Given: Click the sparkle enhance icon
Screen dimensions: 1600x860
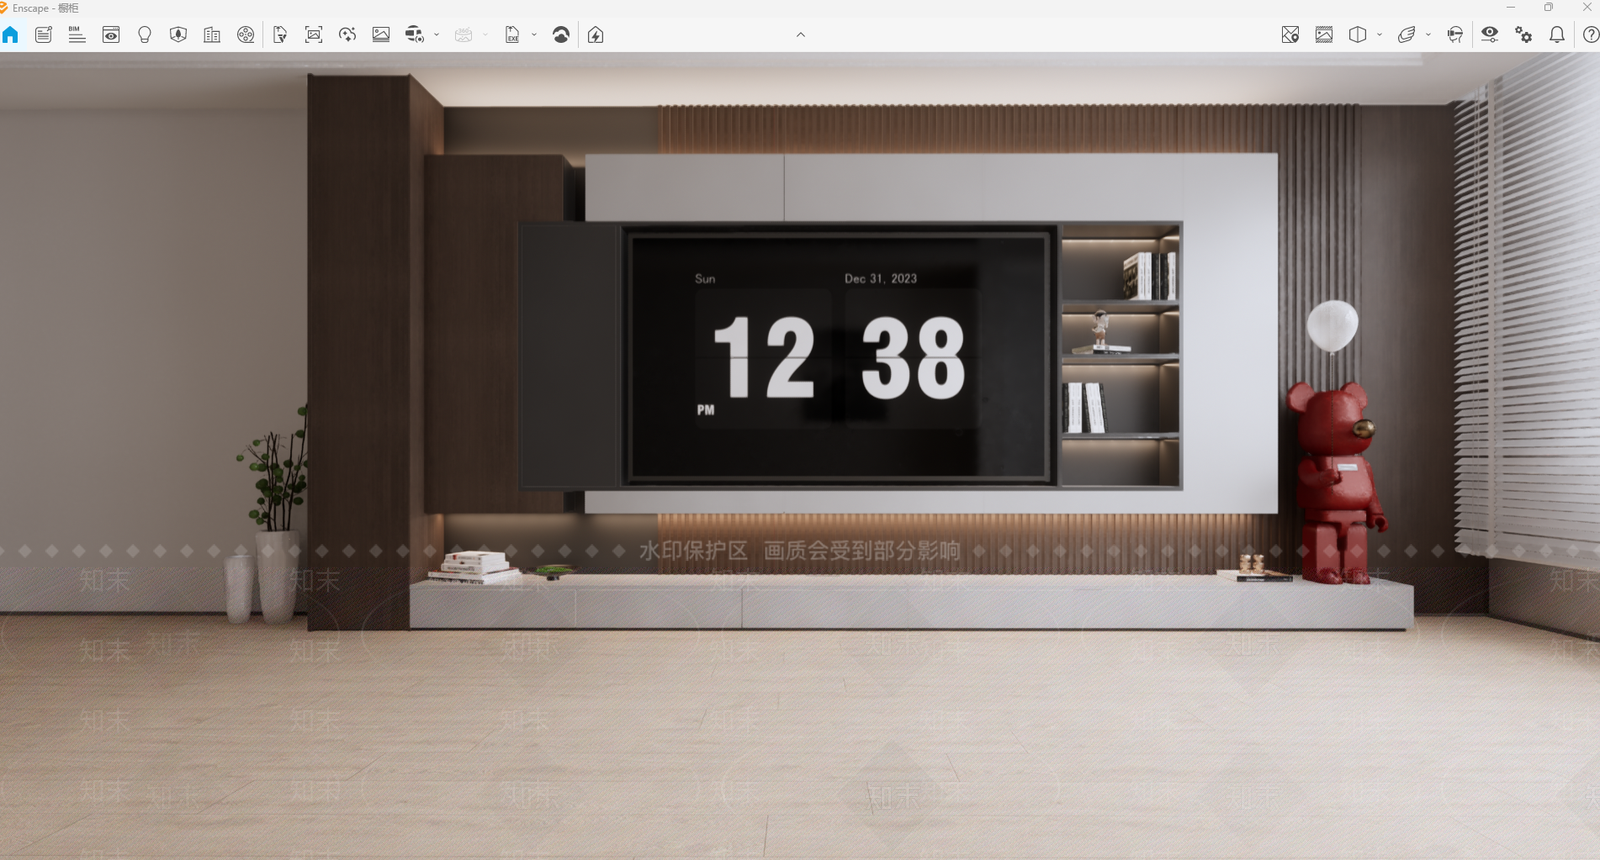Looking at the screenshot, I should pyautogui.click(x=348, y=35).
